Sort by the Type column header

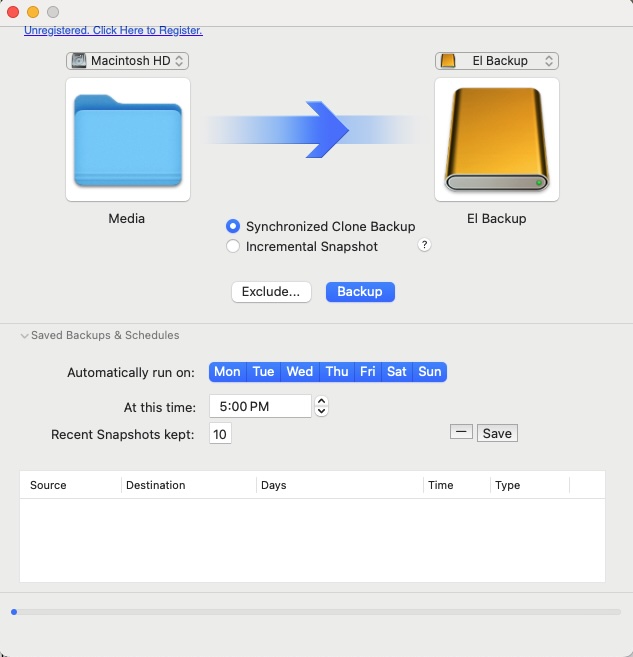[530, 485]
